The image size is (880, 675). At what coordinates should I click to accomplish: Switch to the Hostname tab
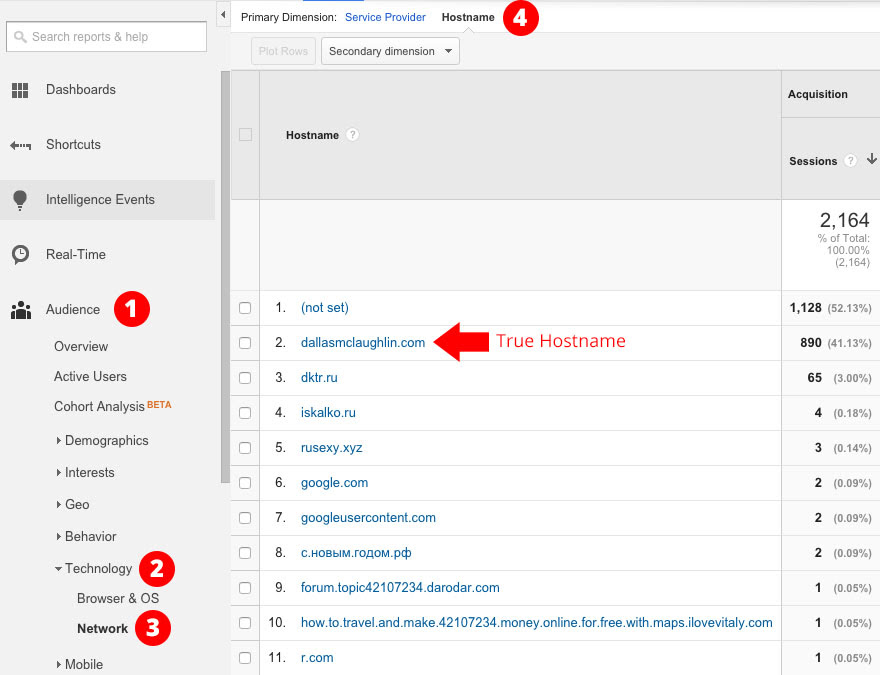tap(467, 16)
